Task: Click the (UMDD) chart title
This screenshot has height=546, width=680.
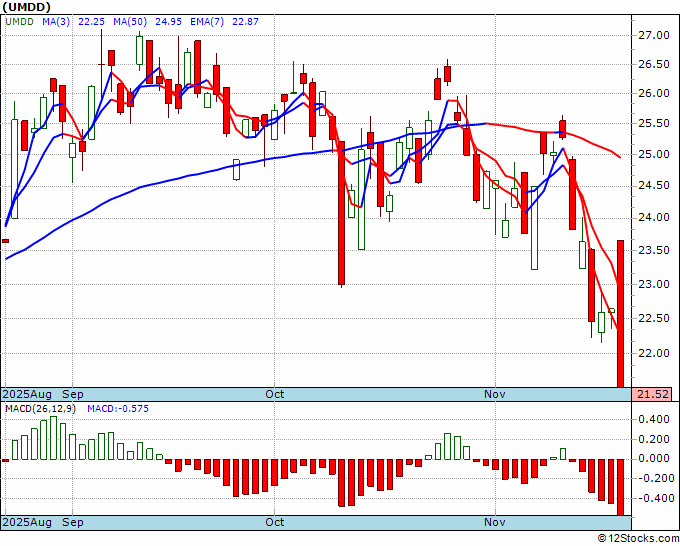Action: coord(26,7)
